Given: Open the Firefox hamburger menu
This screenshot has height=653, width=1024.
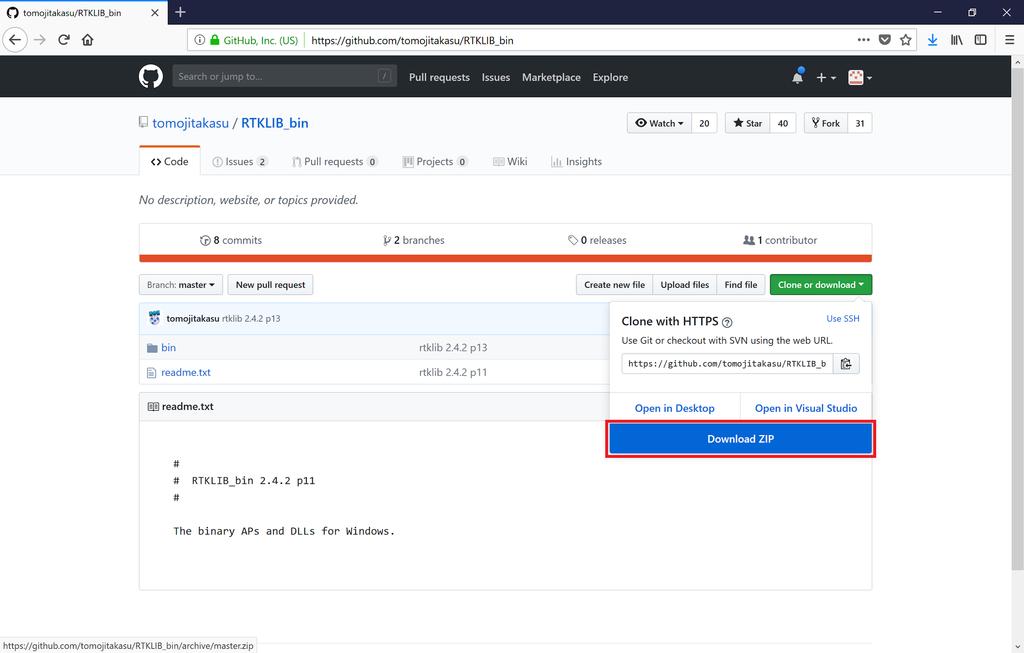Looking at the screenshot, I should click(1009, 40).
